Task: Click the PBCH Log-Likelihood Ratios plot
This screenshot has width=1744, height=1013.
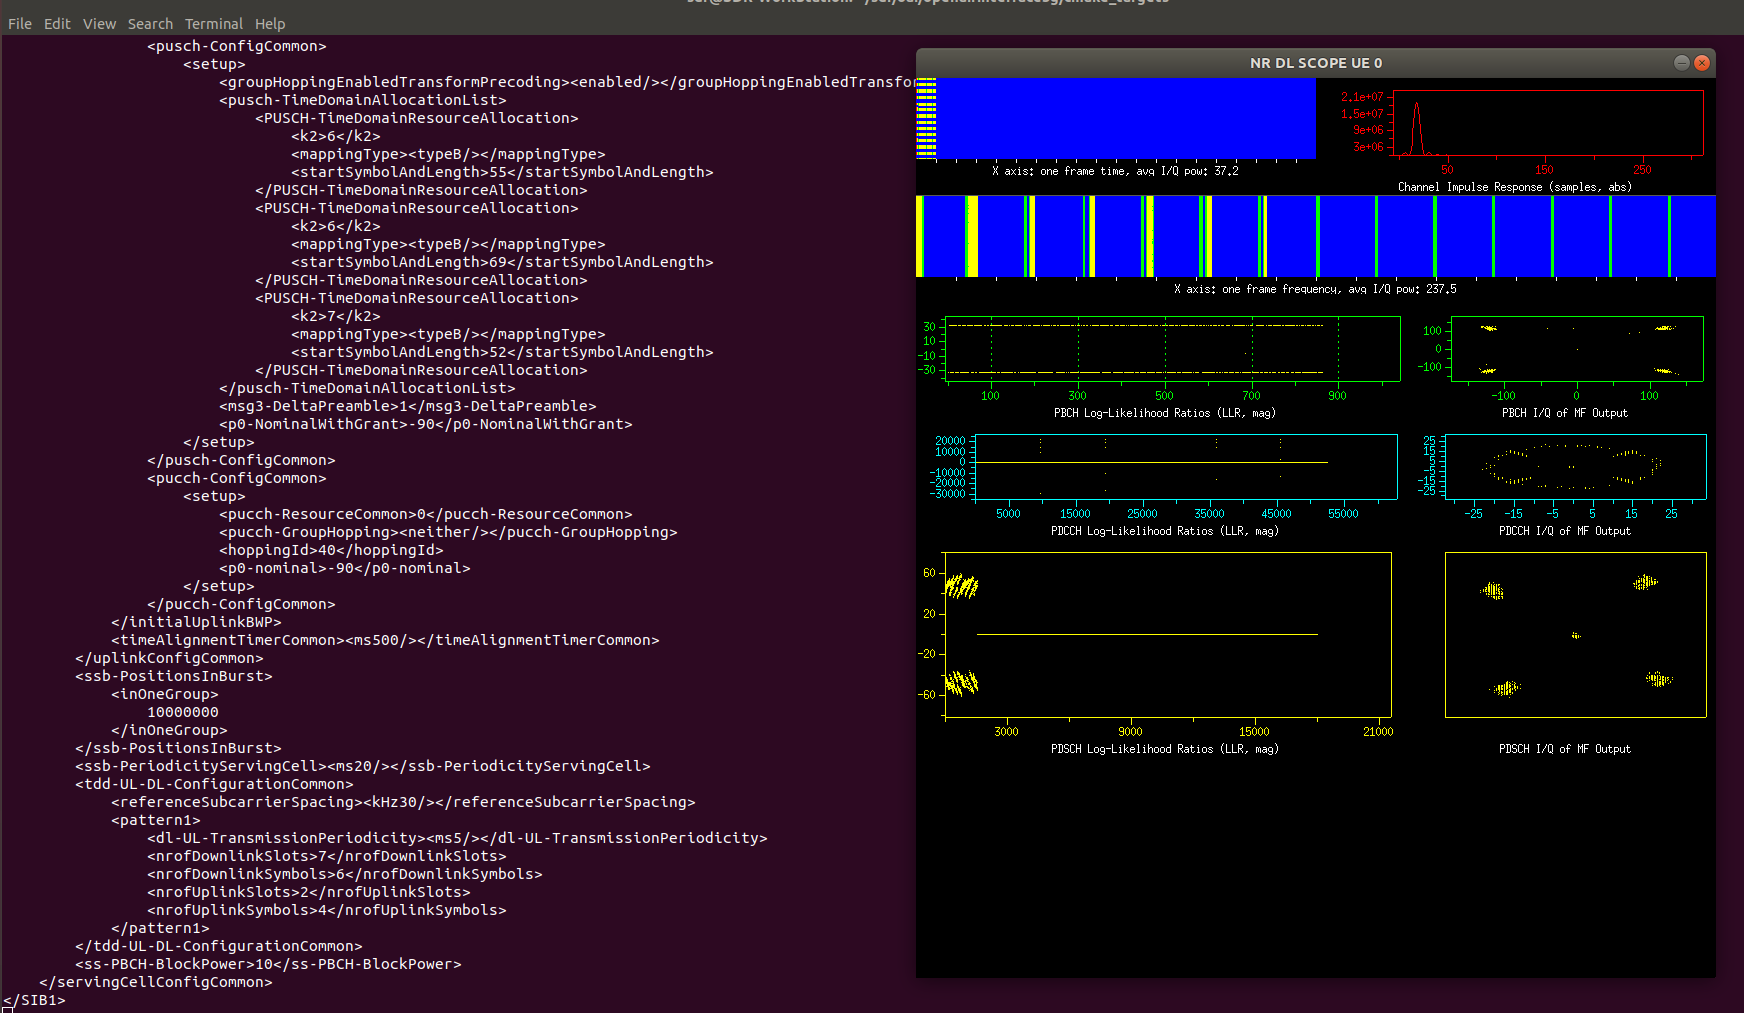Action: coord(1172,349)
